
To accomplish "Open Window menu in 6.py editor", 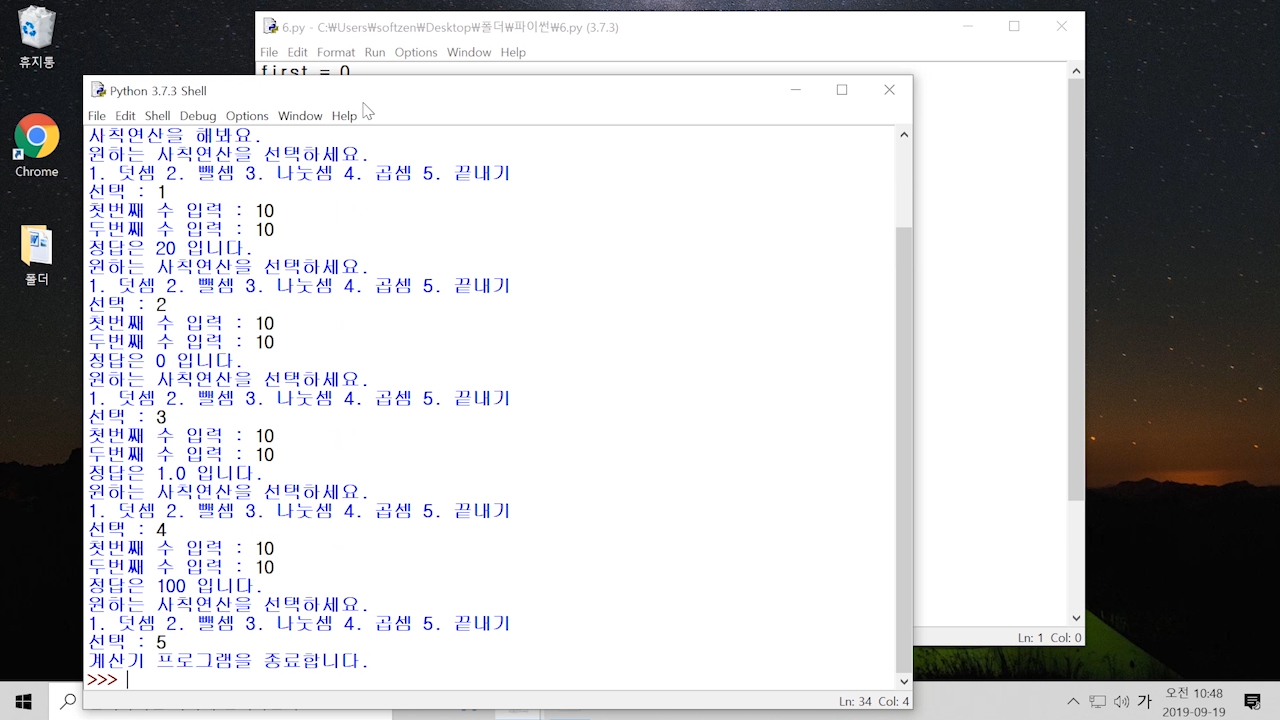I will pos(469,52).
